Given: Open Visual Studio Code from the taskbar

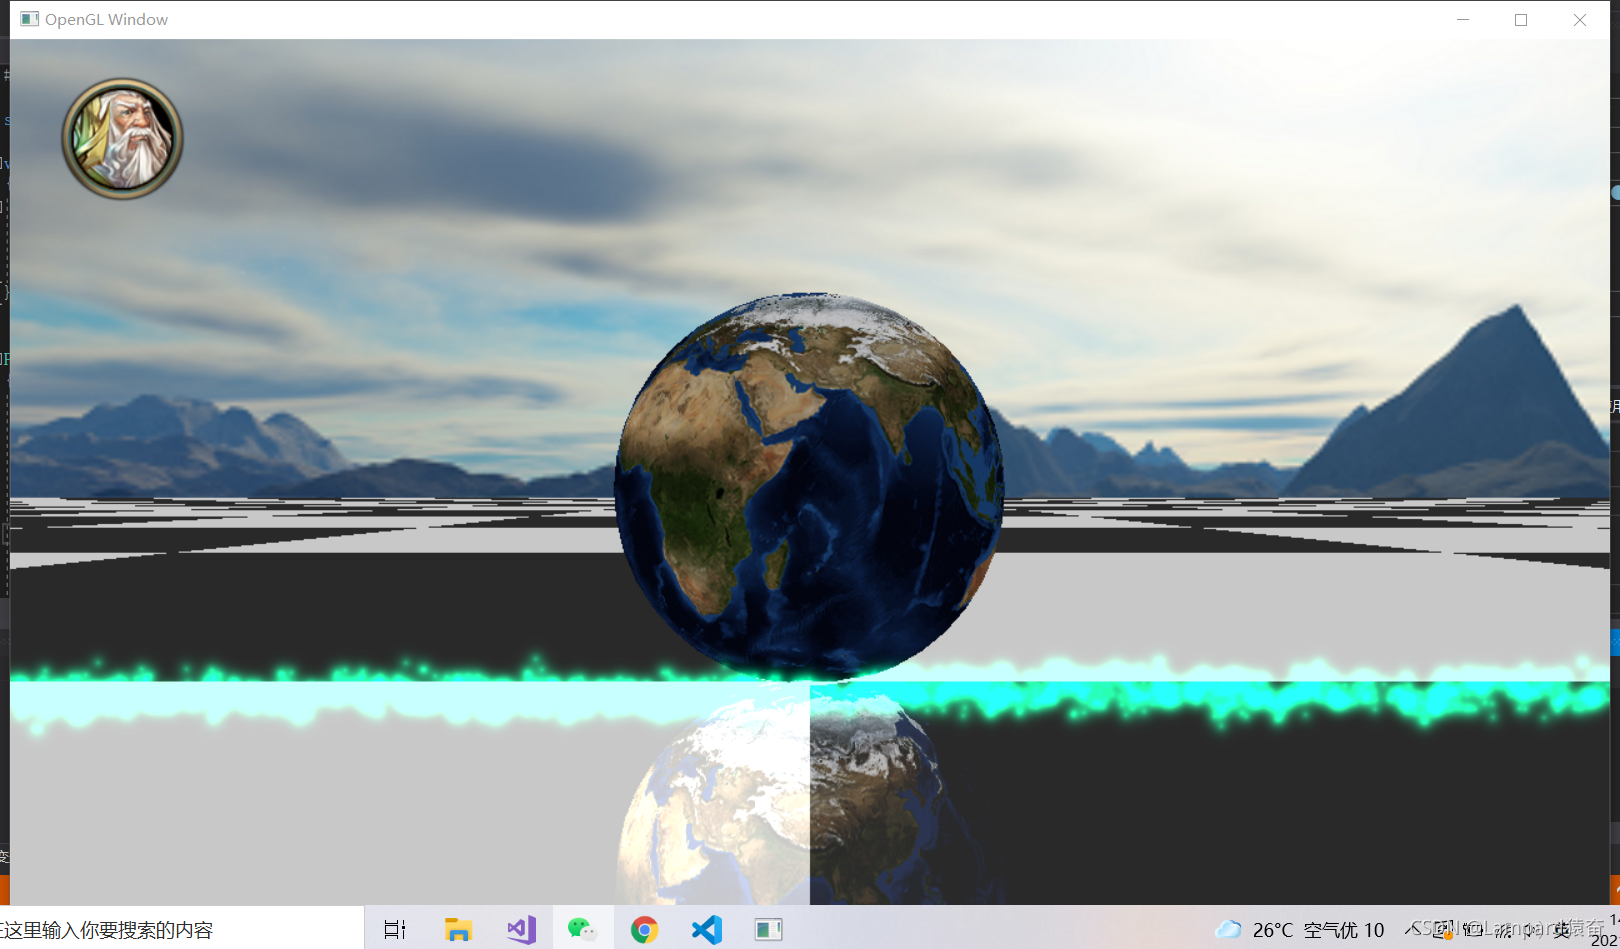Looking at the screenshot, I should (x=707, y=929).
